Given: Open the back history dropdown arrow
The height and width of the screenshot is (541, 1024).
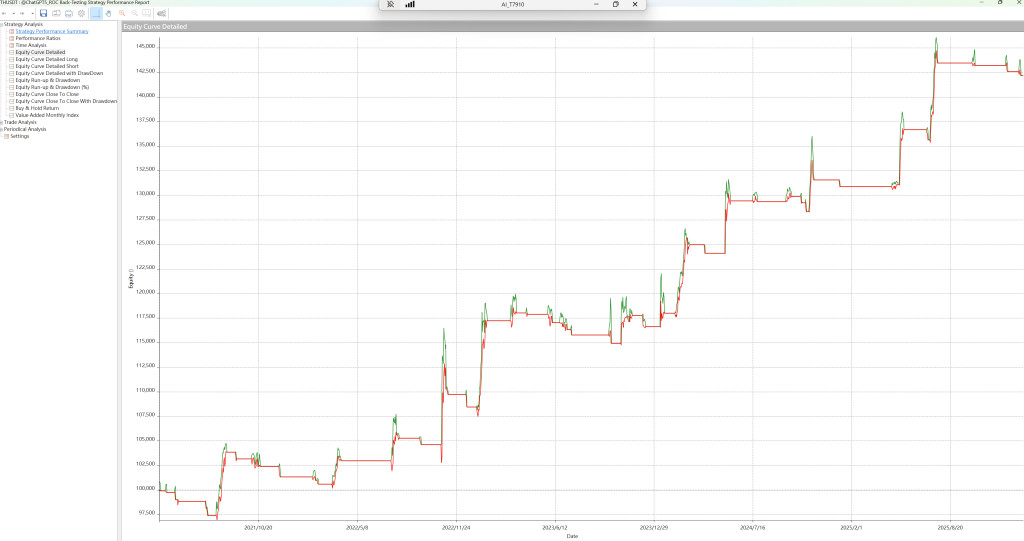Looking at the screenshot, I should tap(13, 13).
